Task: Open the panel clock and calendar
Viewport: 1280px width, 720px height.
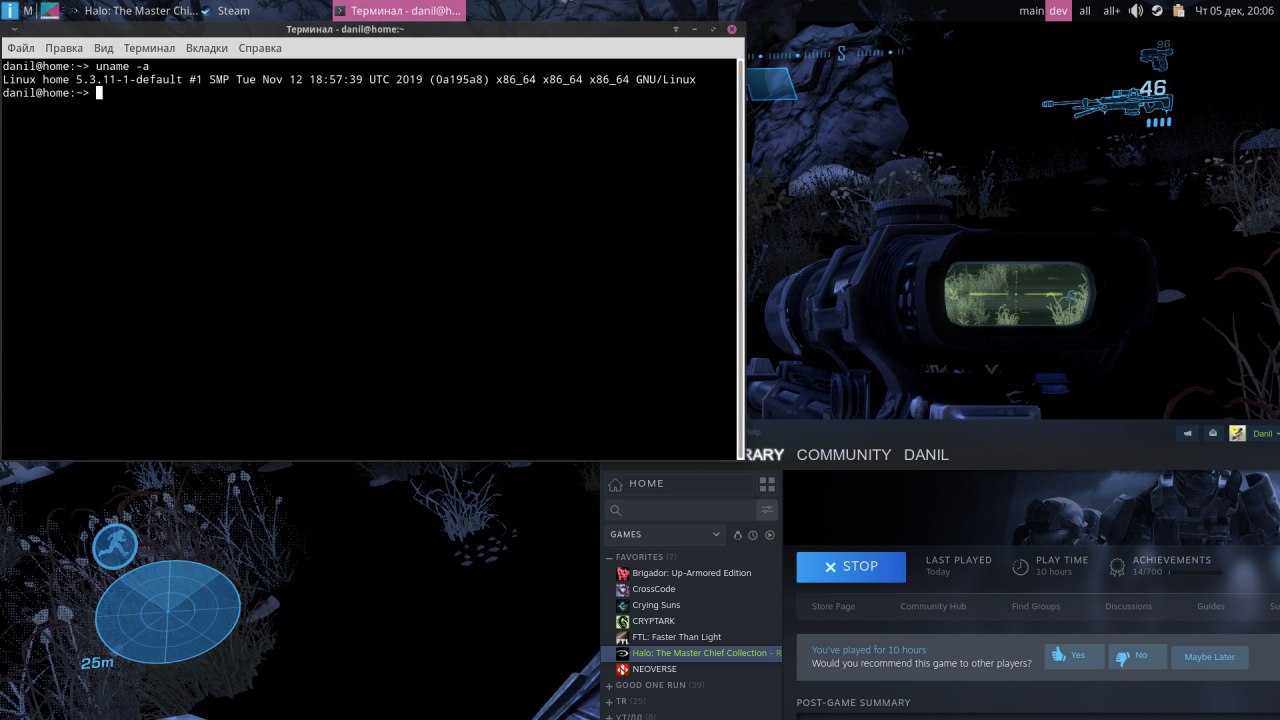Action: (1234, 11)
